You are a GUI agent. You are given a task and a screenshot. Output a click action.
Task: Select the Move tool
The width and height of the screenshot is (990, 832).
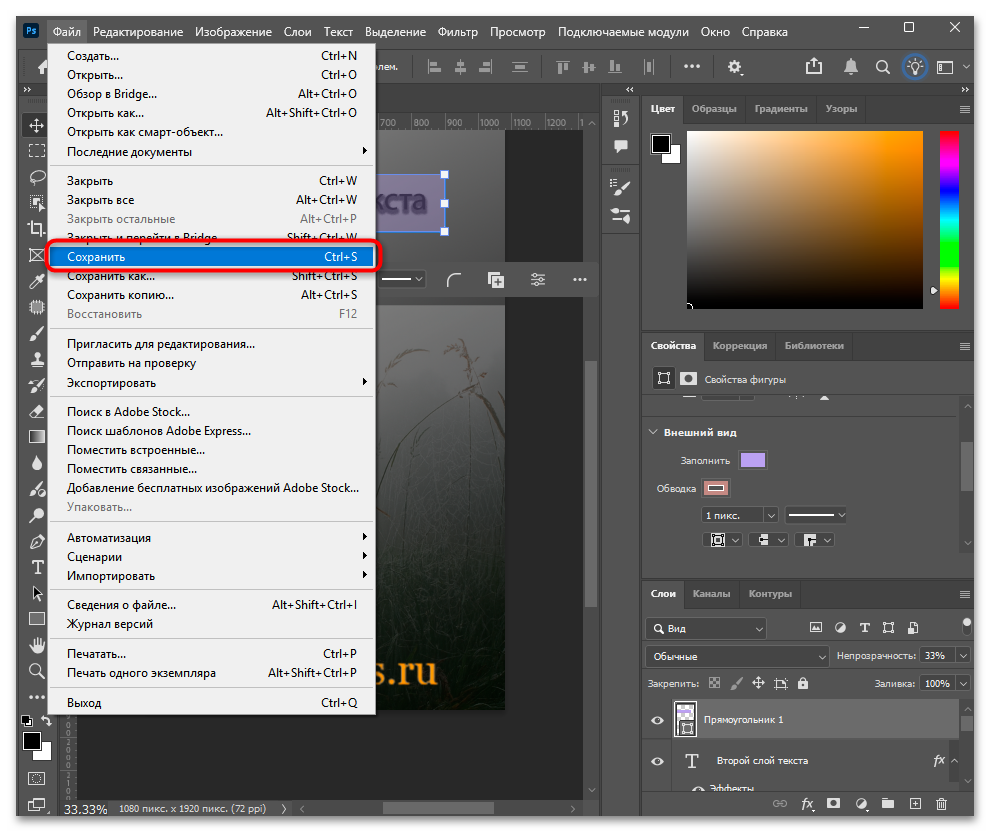[37, 125]
